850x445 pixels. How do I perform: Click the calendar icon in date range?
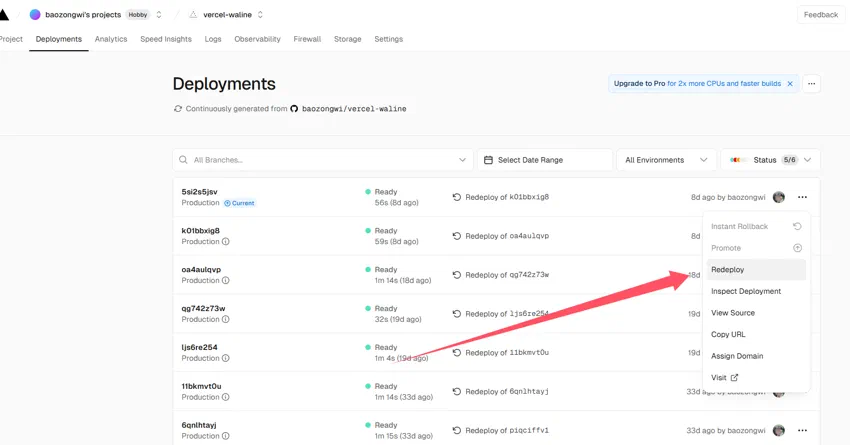(x=488, y=160)
